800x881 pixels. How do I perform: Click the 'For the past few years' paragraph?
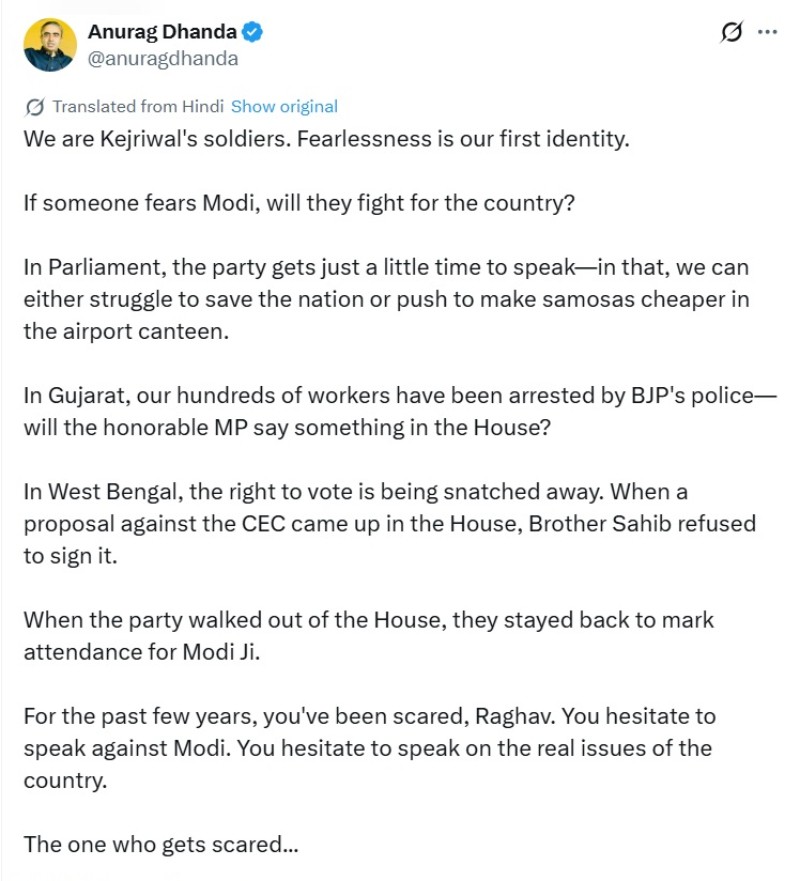(x=368, y=748)
